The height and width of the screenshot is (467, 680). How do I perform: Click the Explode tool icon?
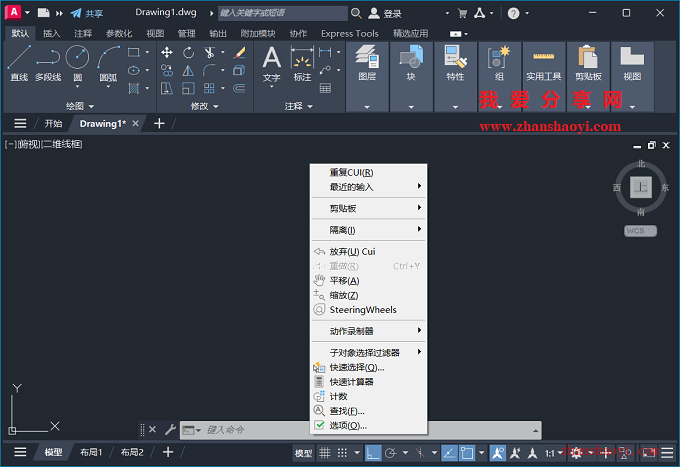(x=239, y=70)
